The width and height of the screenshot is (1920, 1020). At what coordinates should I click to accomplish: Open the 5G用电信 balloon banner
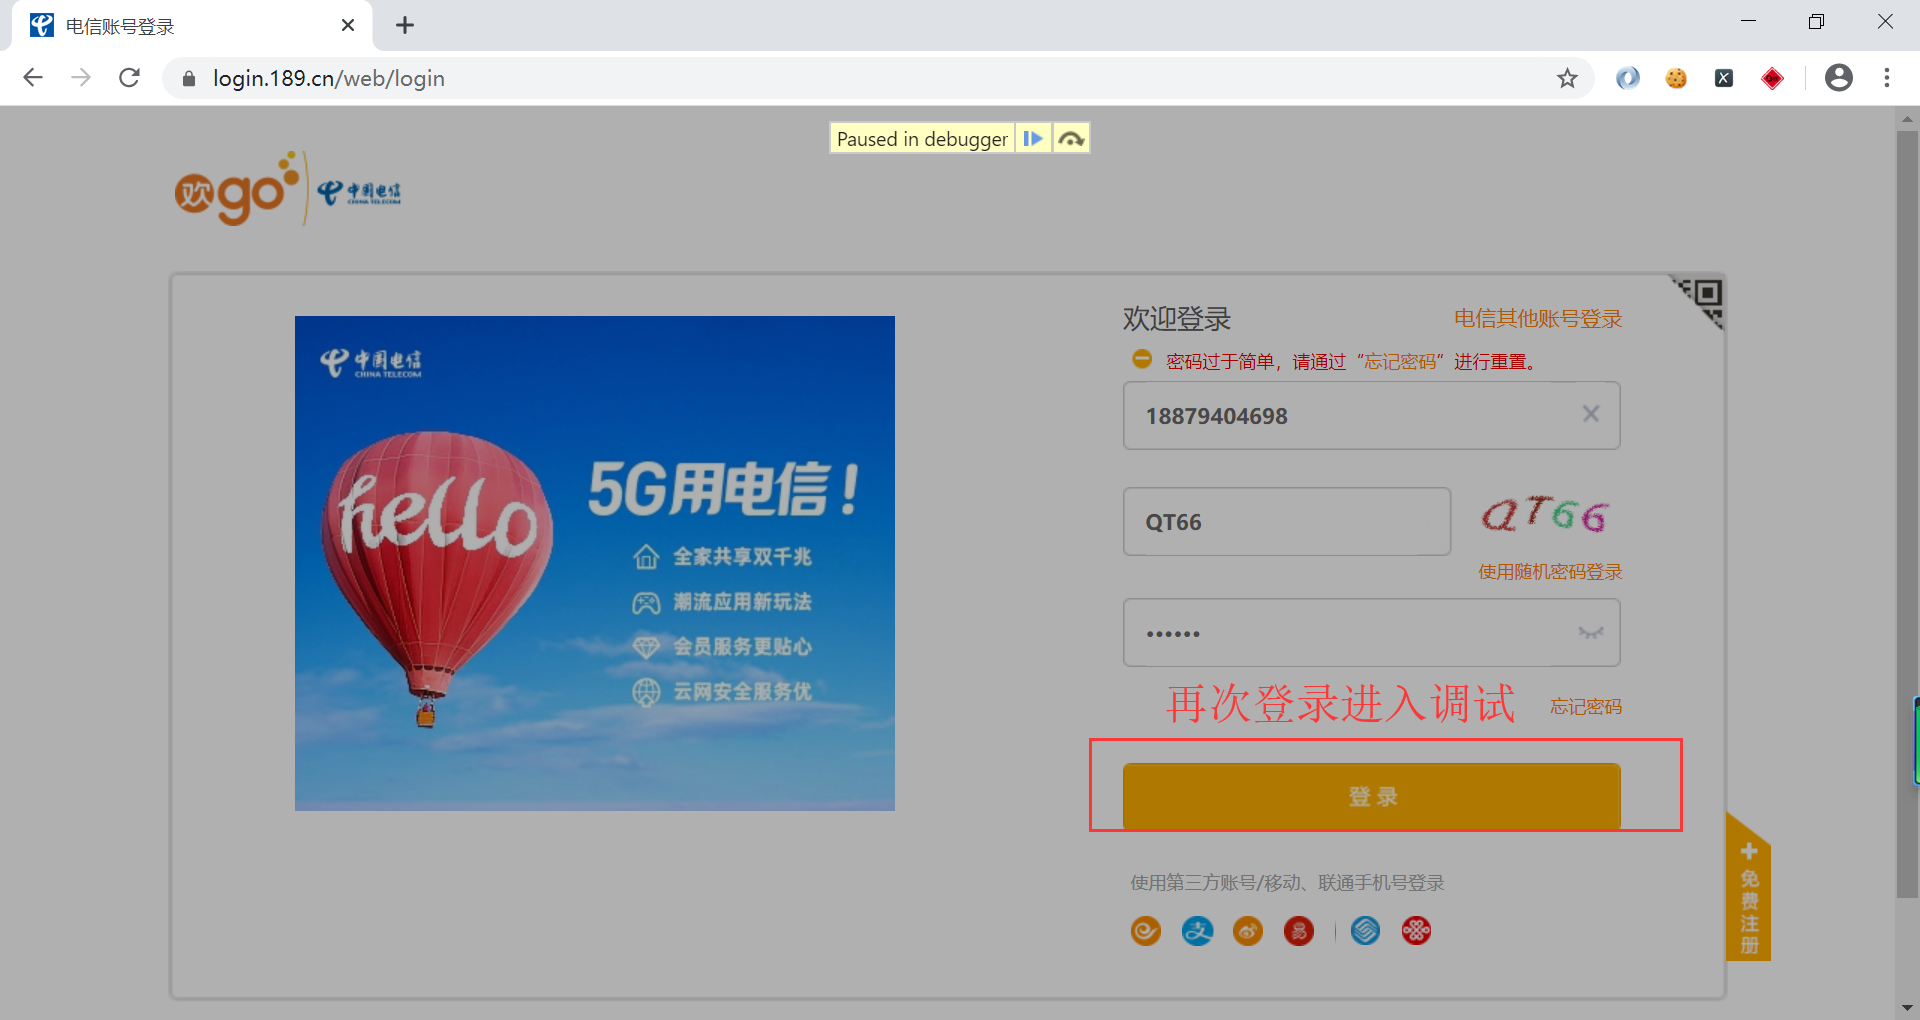[595, 563]
